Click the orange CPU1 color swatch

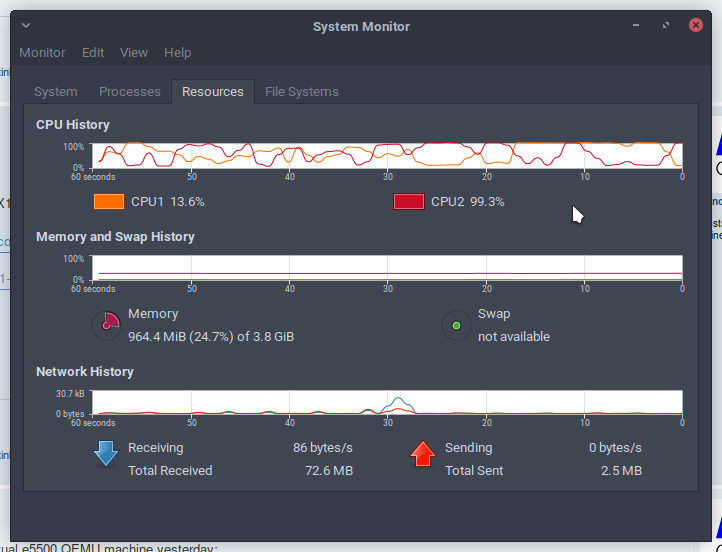click(x=108, y=201)
